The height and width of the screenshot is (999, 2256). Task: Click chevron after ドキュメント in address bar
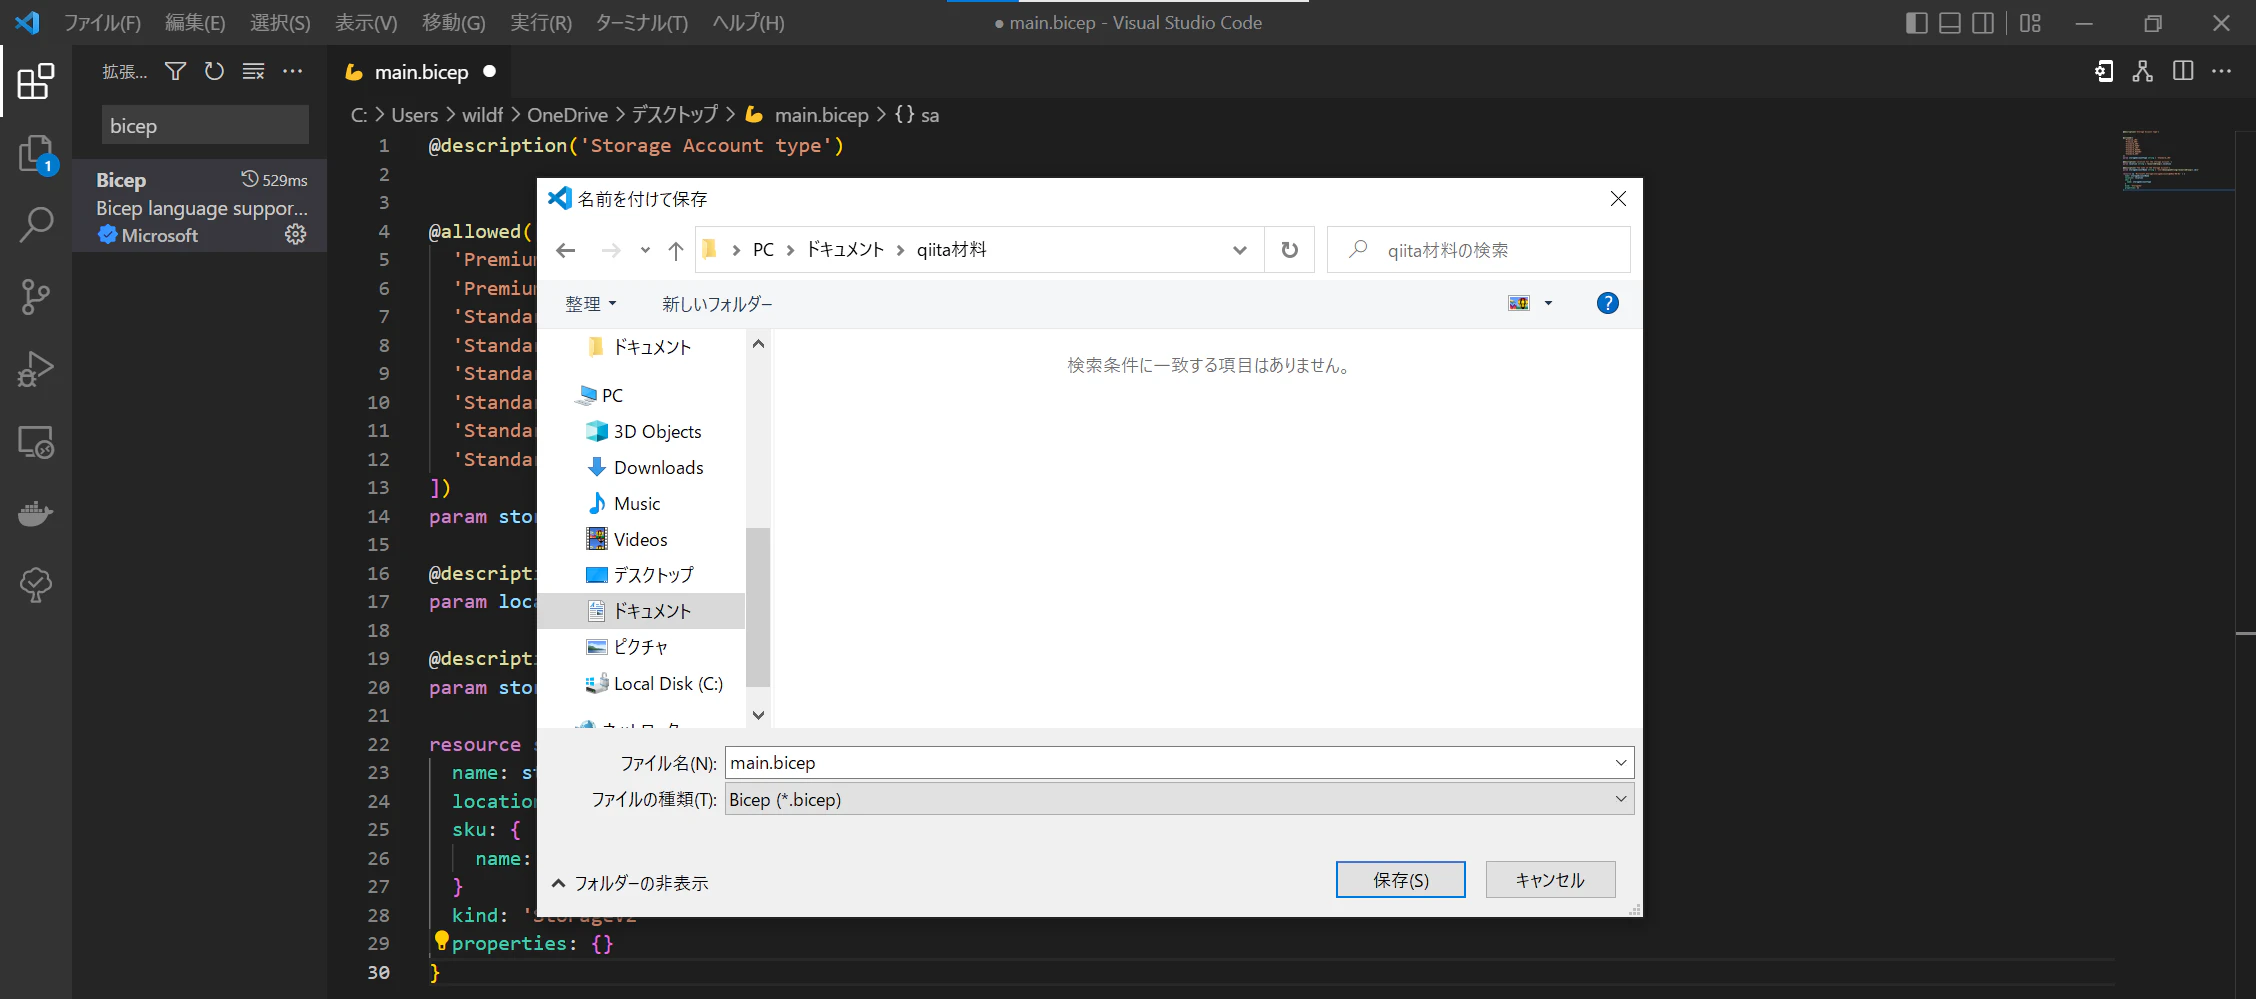click(x=900, y=250)
